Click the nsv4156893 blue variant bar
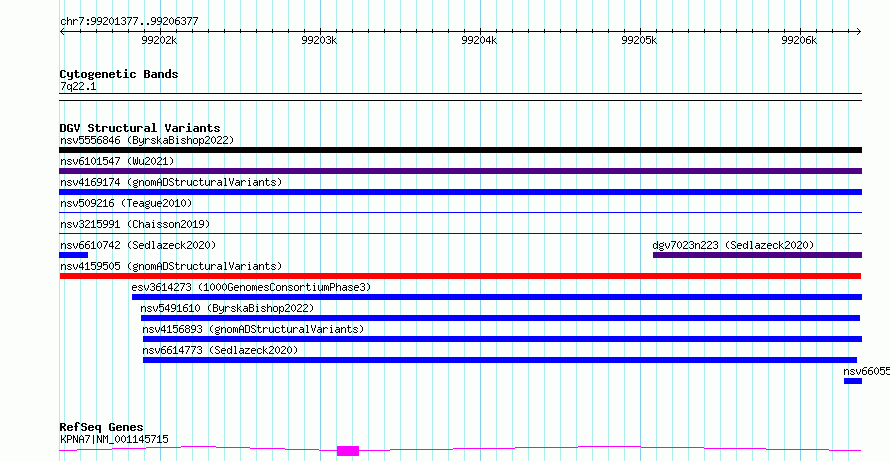The height and width of the screenshot is (461, 890). click(x=502, y=339)
